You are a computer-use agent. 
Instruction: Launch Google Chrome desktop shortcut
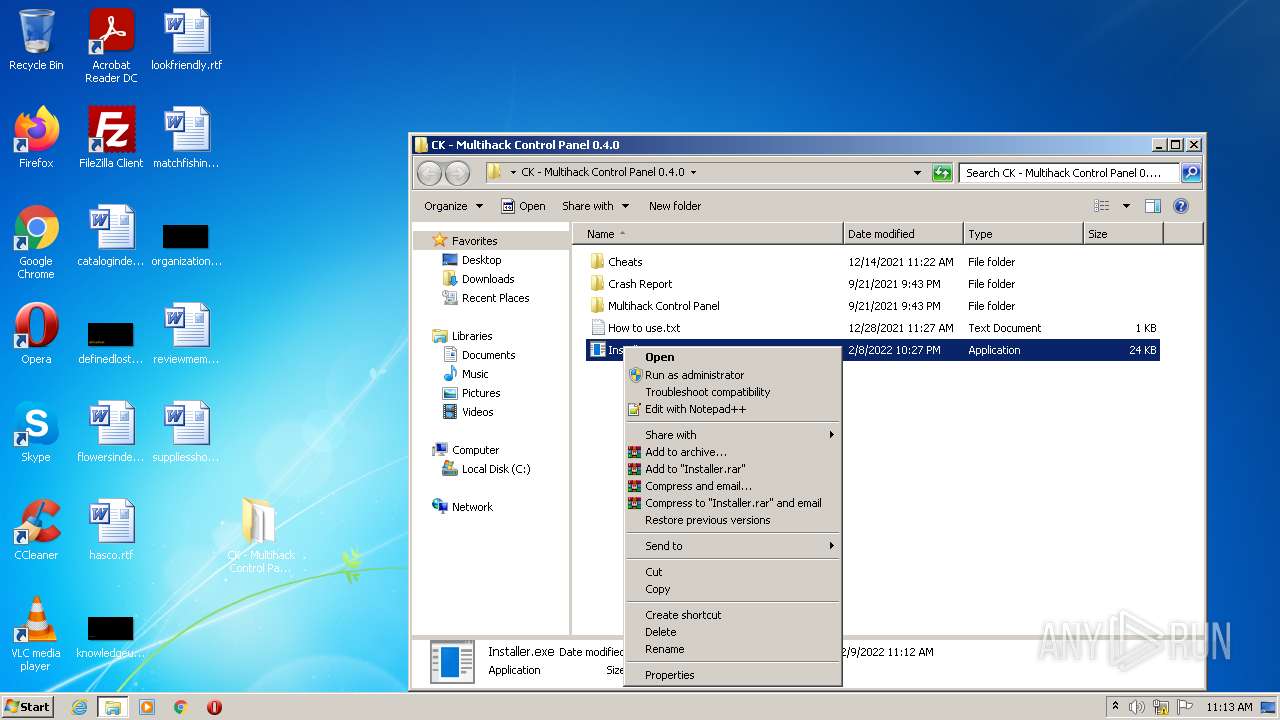(36, 242)
